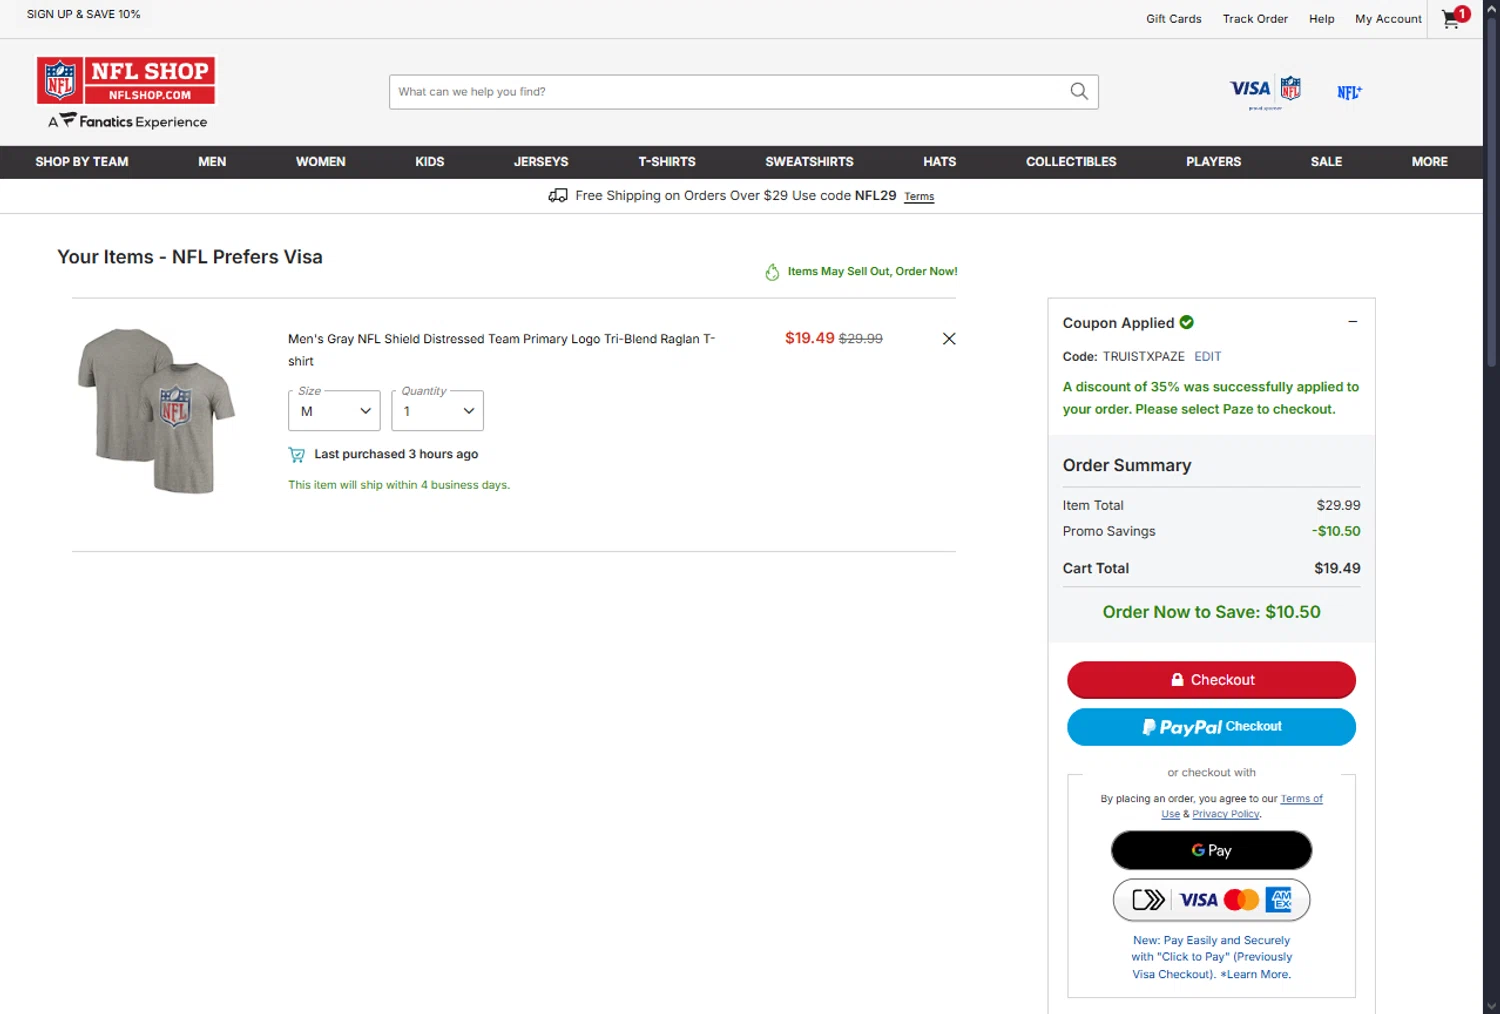Open free shipping Terms link

click(x=919, y=197)
